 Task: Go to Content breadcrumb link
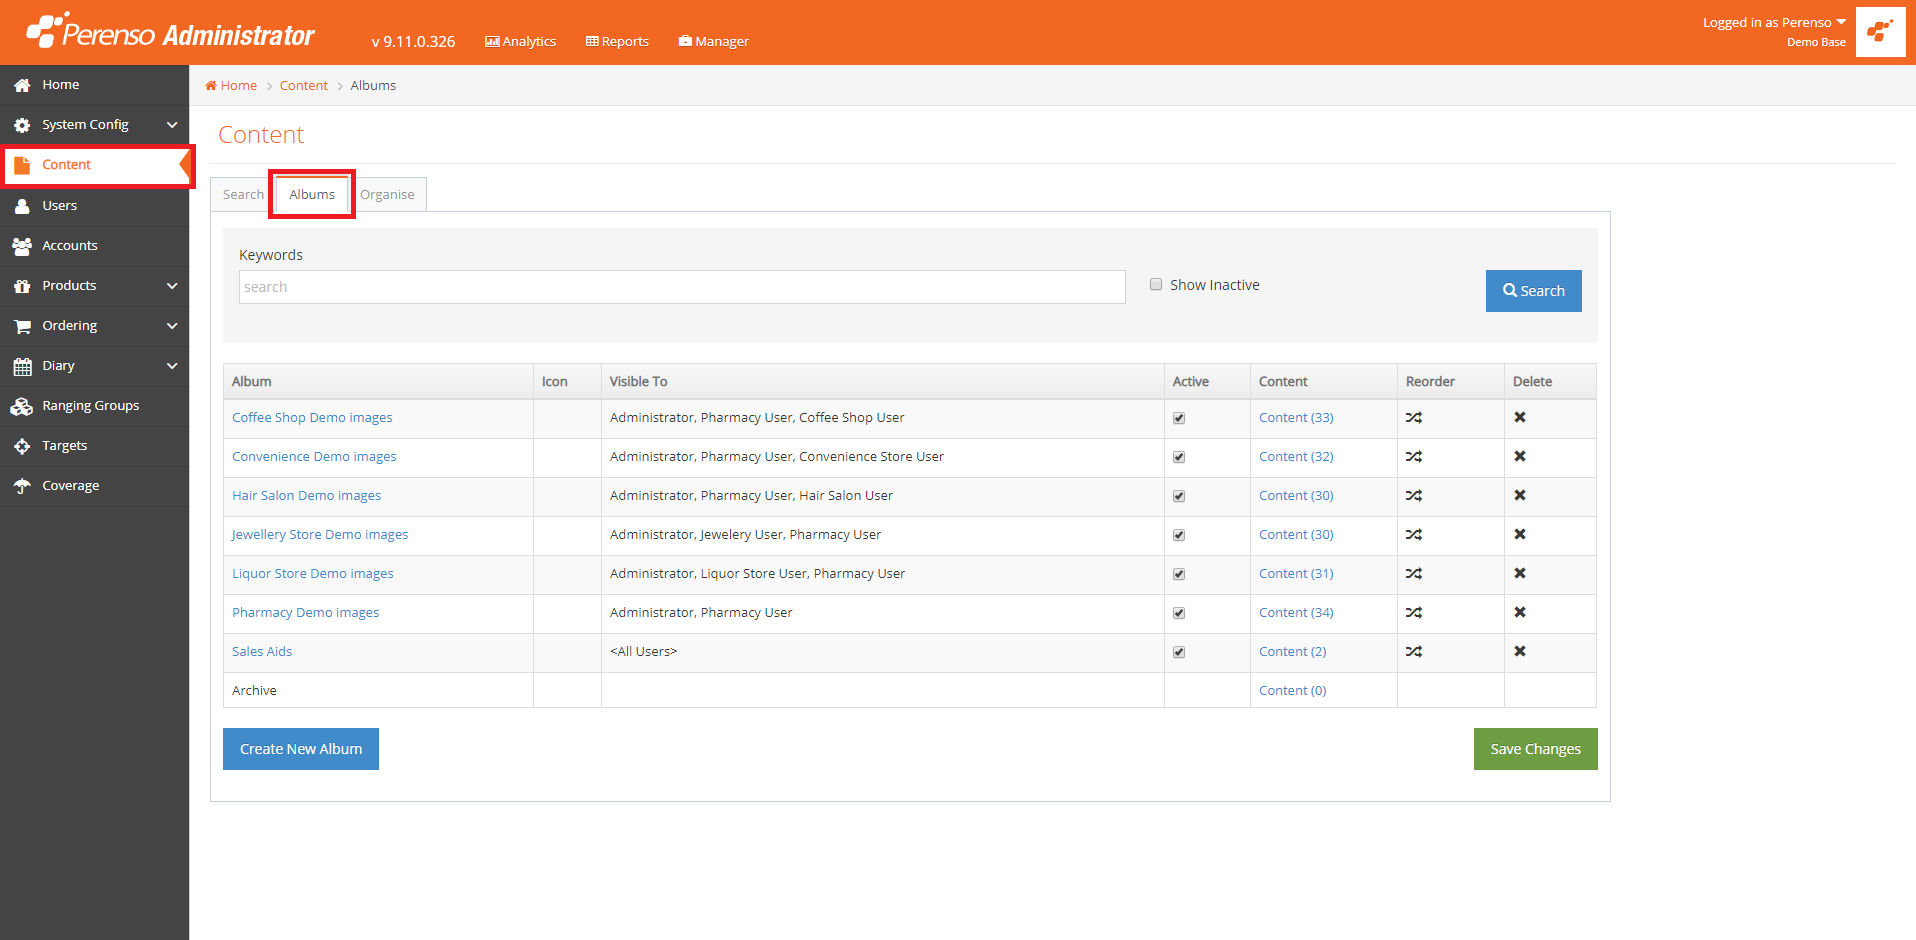[x=304, y=86]
